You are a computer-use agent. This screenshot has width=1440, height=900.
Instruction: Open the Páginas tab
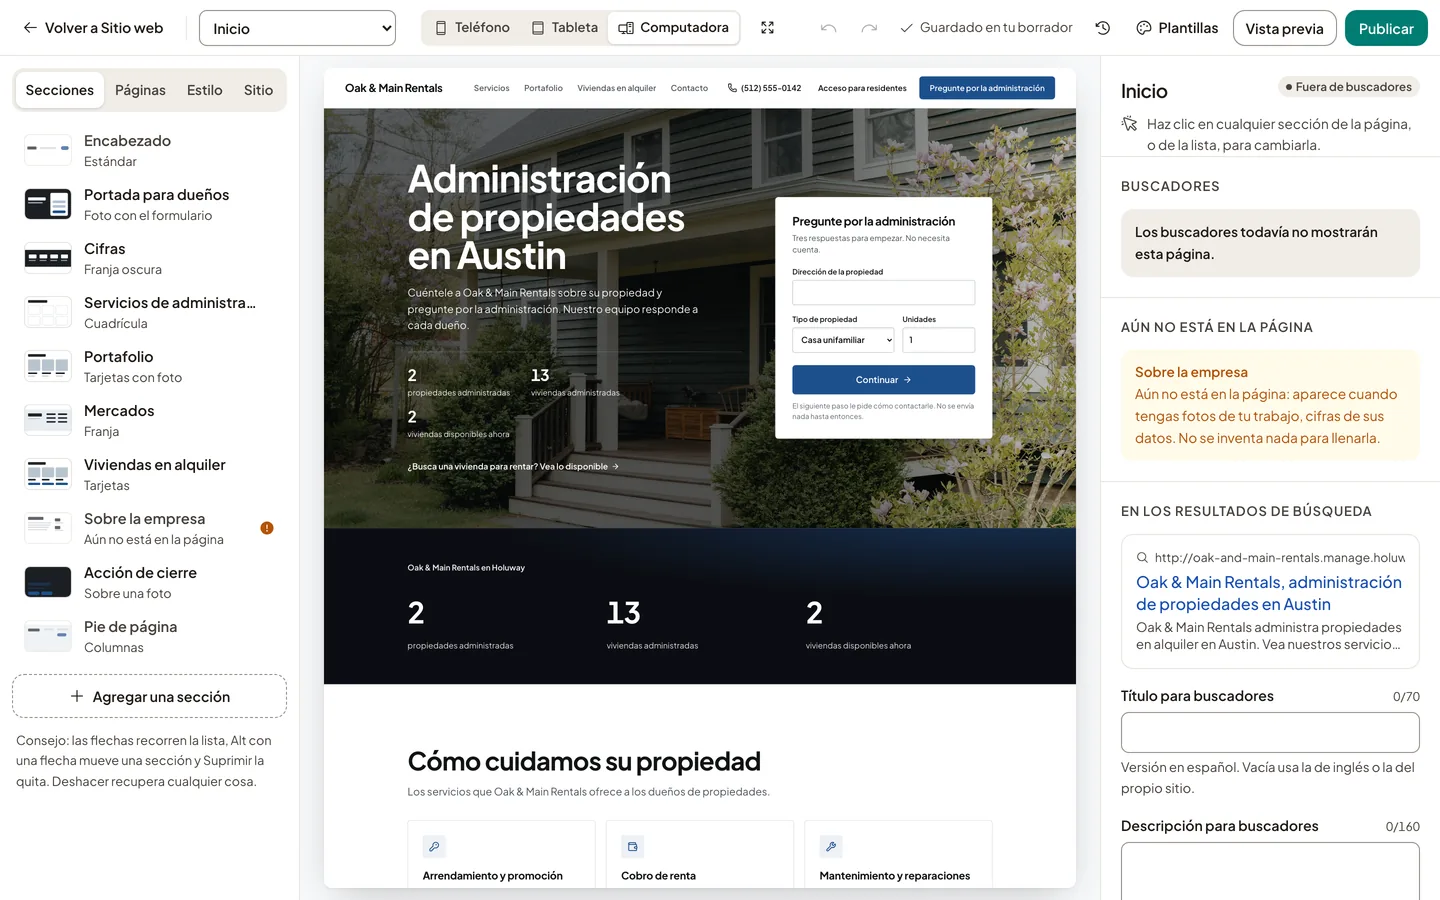[140, 90]
